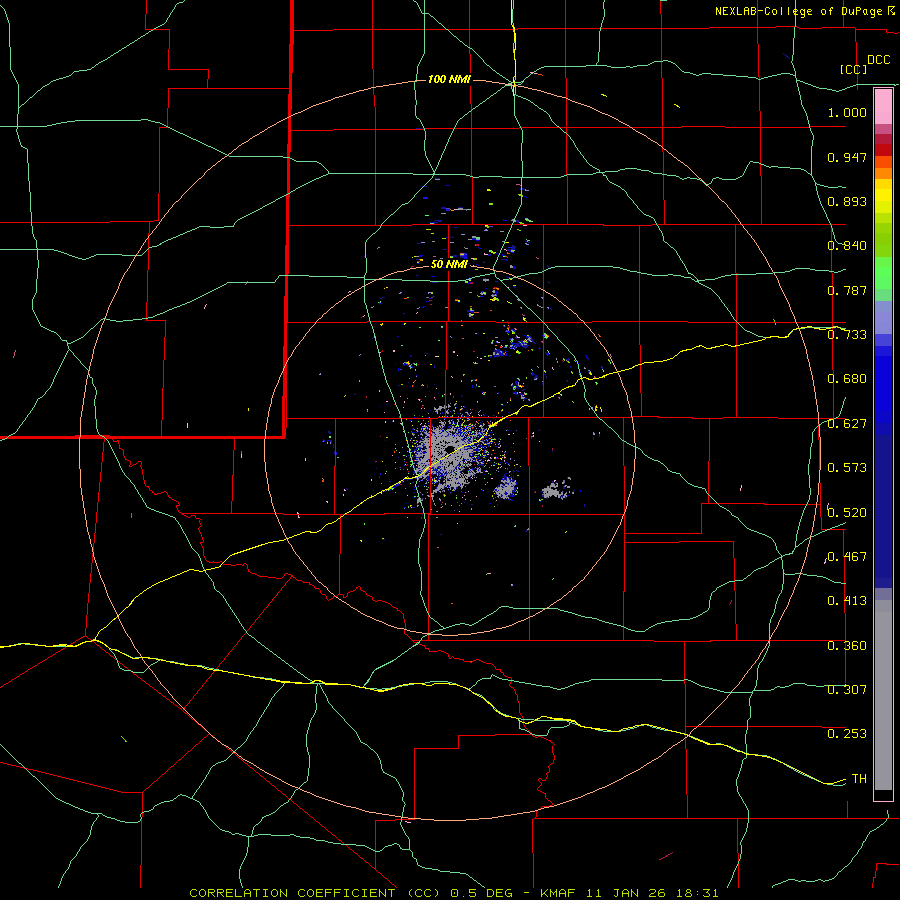
Task: Click the DCC label above the color bar
Action: (878, 60)
